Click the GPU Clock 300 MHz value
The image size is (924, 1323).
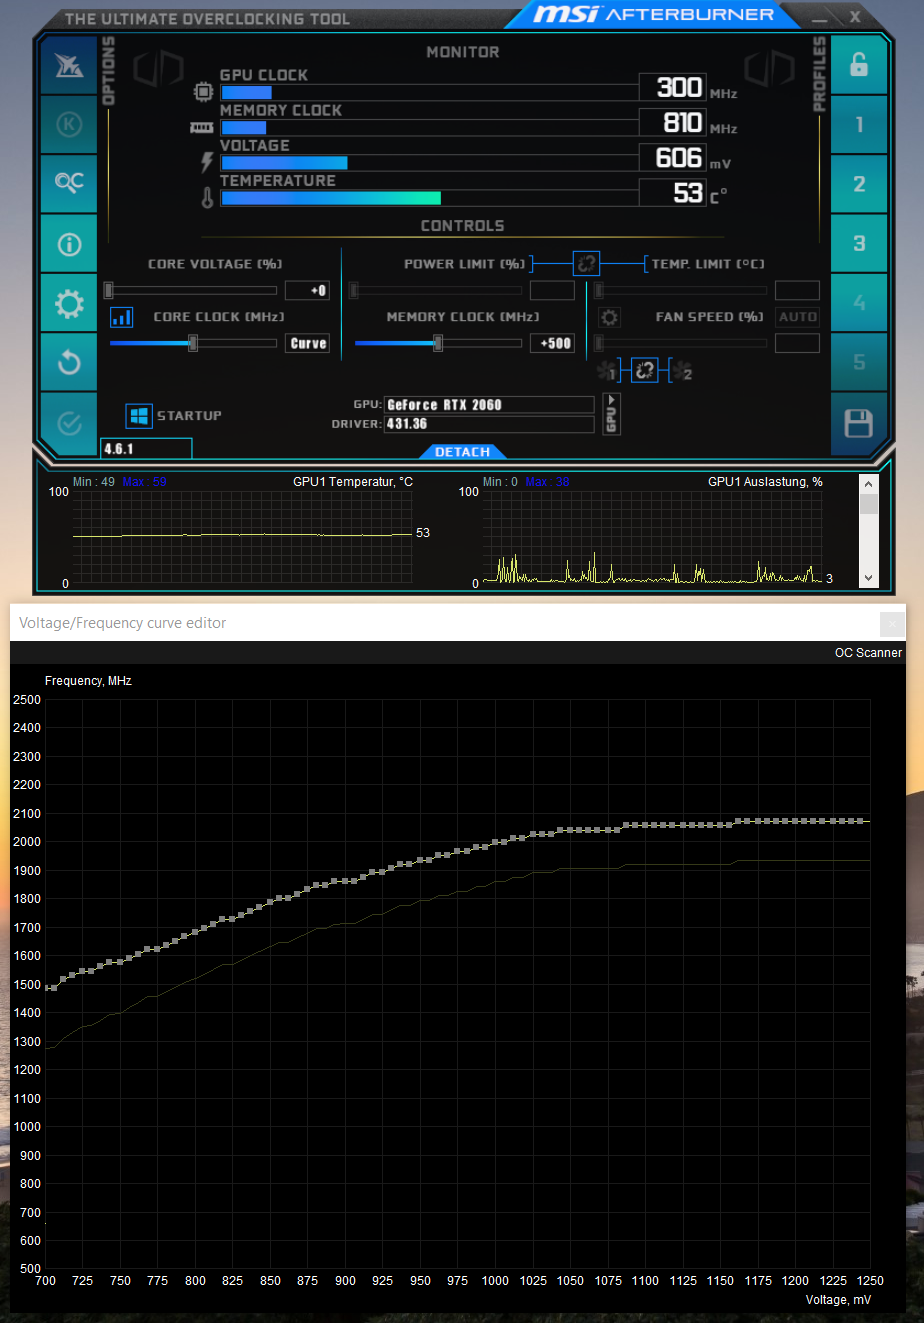point(672,87)
